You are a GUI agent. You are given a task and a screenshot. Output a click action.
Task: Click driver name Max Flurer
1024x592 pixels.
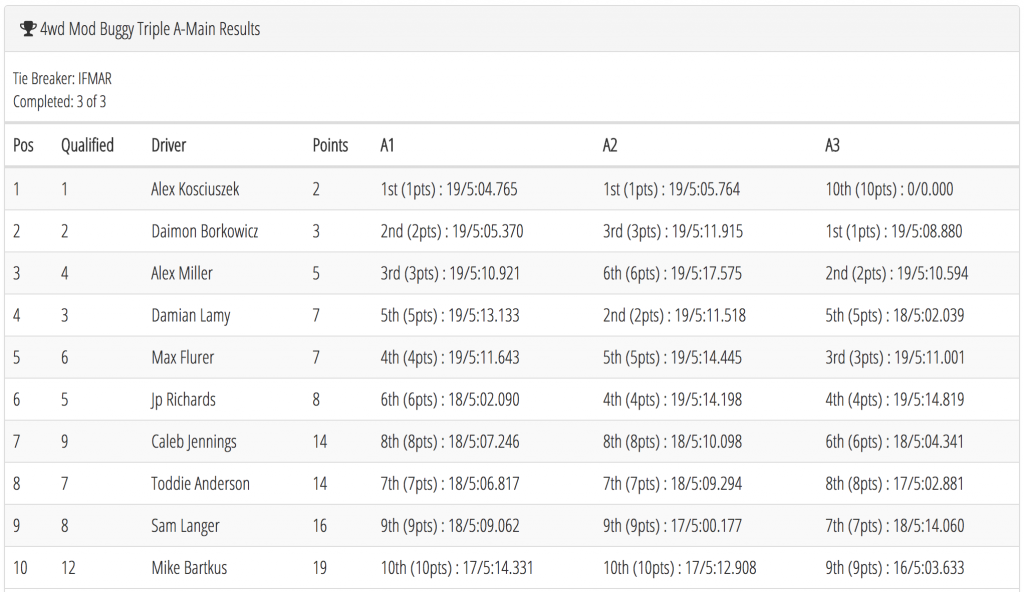tap(183, 357)
